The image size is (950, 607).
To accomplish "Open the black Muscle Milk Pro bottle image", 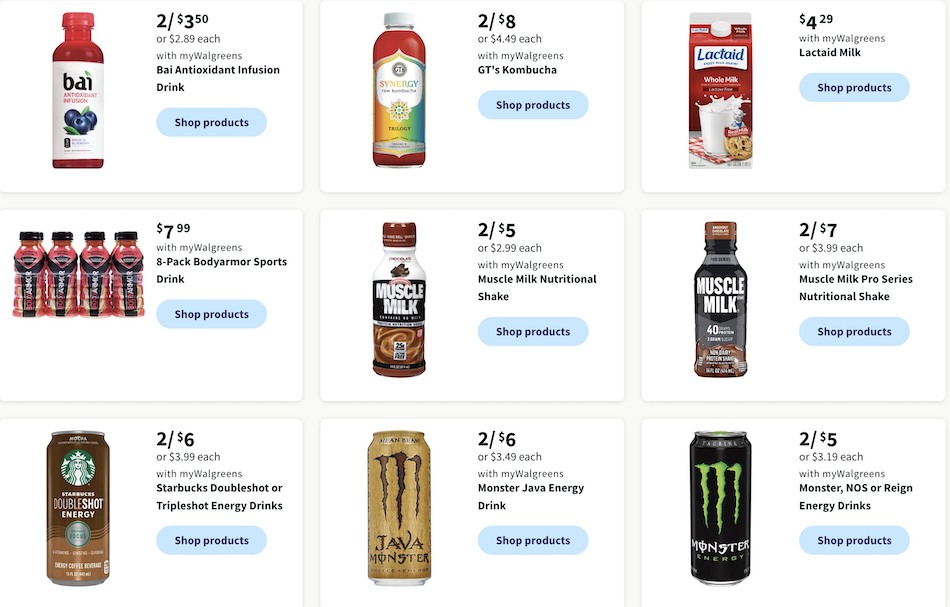I will 720,299.
